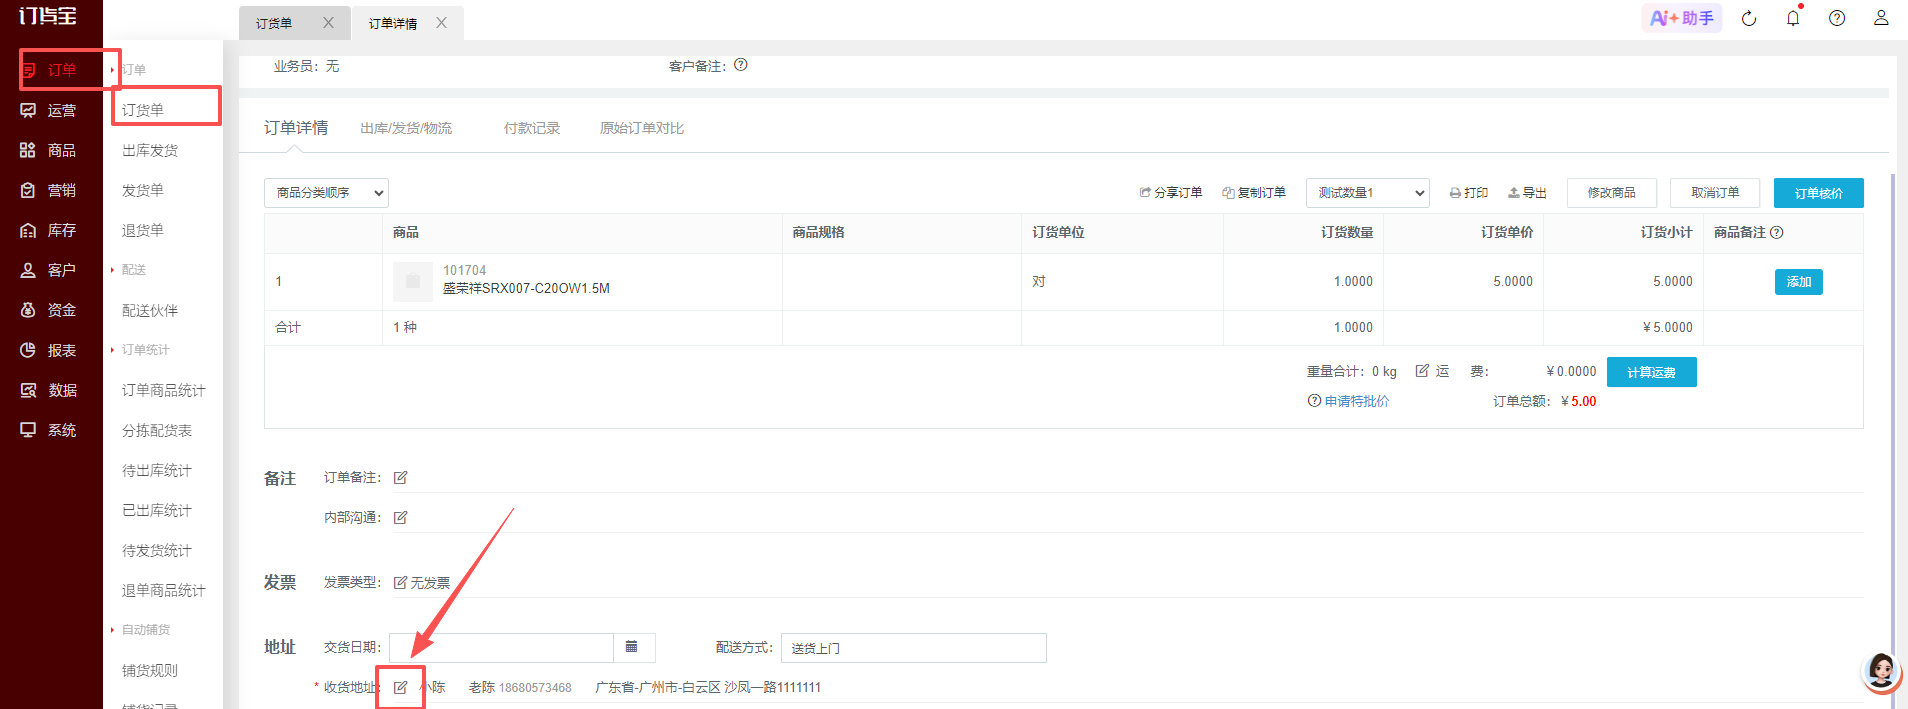Close the 订货单 tab
1908x709 pixels.
[x=328, y=22]
